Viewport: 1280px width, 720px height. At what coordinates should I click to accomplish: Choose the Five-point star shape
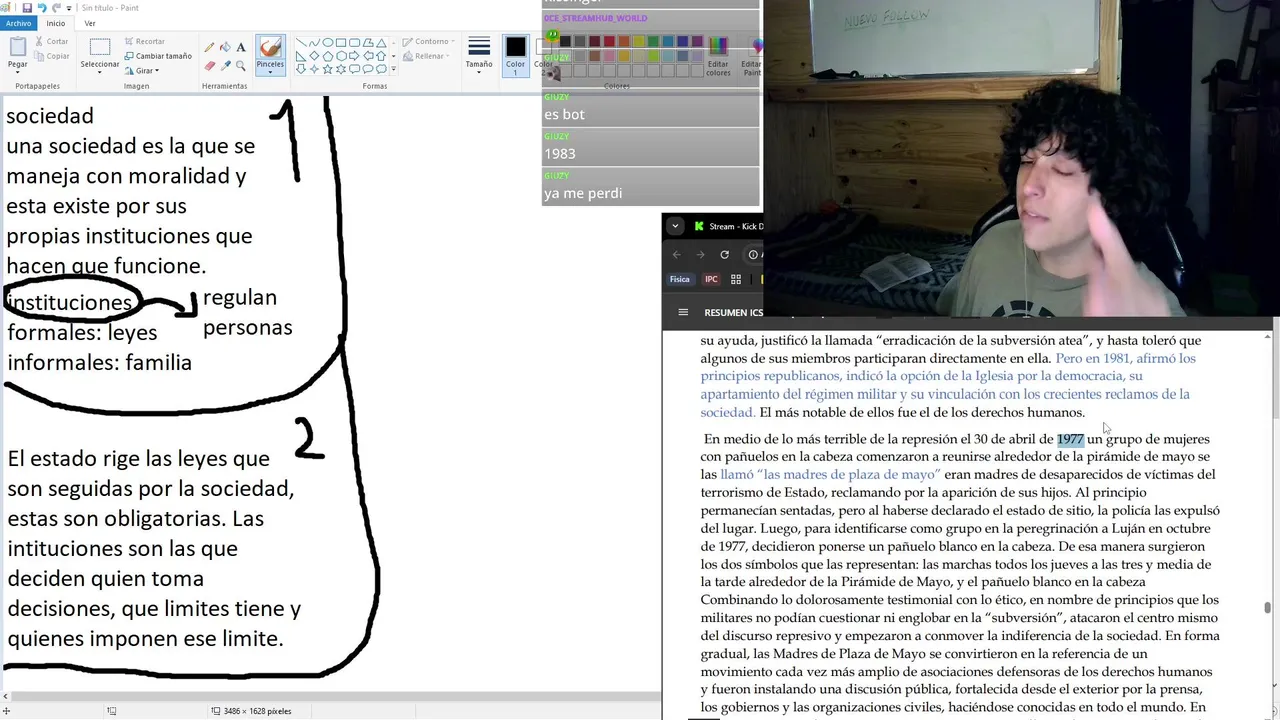[x=328, y=69]
